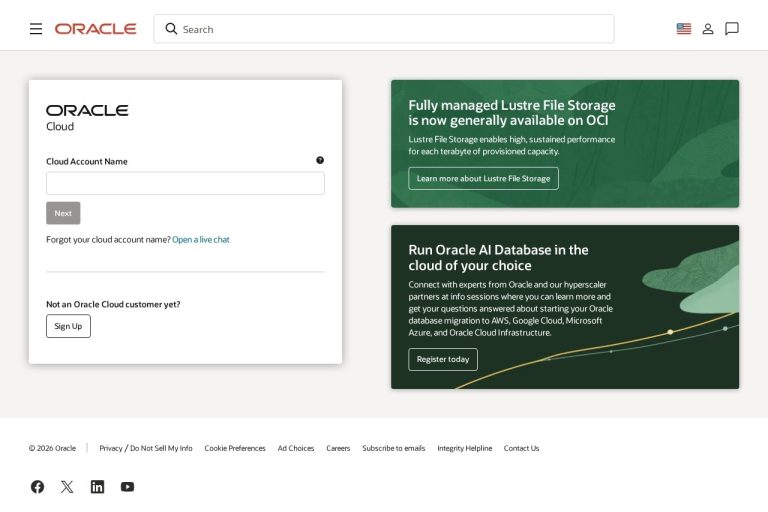The height and width of the screenshot is (512, 768).
Task: Click the © 2026 Oracle copyright text
Action: [52, 448]
